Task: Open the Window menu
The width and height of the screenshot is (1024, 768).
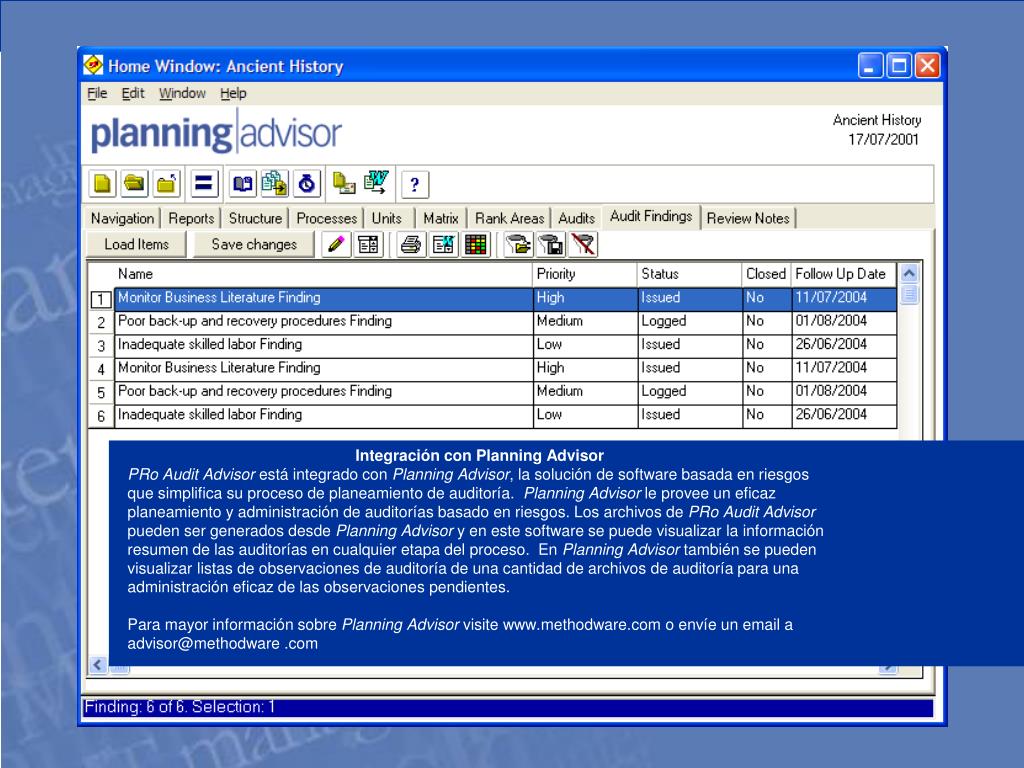Action: click(x=182, y=93)
